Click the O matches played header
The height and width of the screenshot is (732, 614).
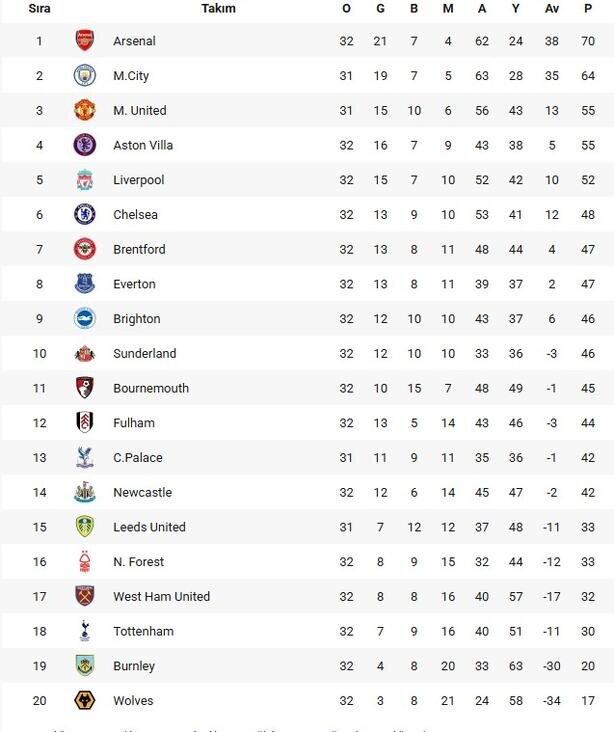pyautogui.click(x=346, y=8)
